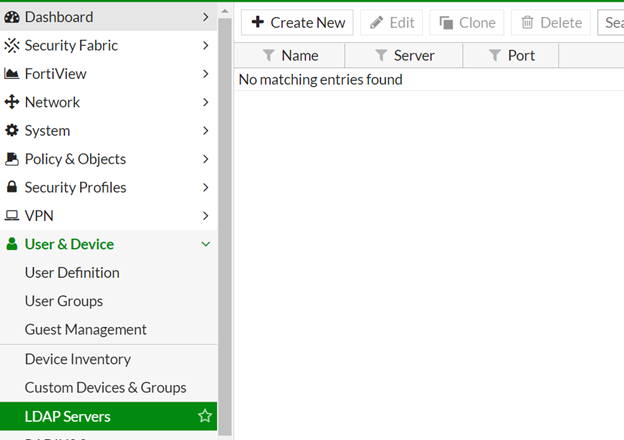Go to User Groups
This screenshot has width=624, height=440.
click(64, 301)
